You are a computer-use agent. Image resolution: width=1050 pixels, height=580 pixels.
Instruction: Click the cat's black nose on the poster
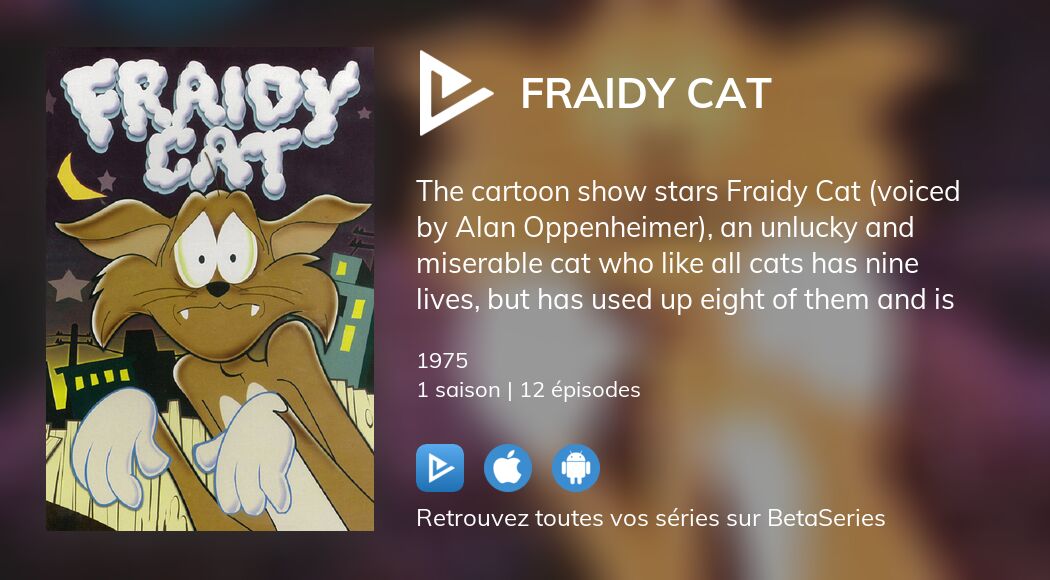(216, 288)
